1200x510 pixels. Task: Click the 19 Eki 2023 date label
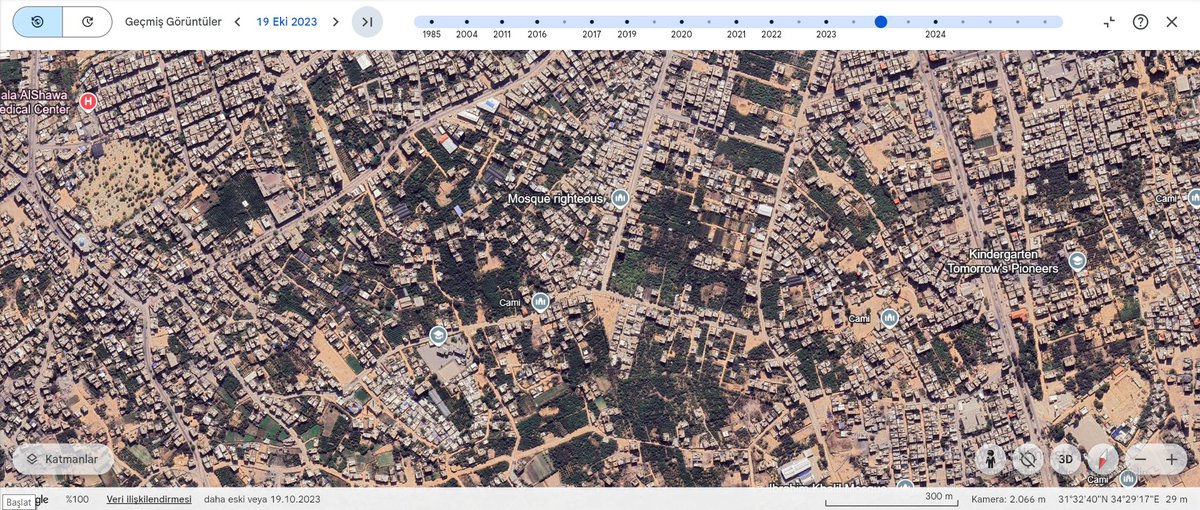286,21
